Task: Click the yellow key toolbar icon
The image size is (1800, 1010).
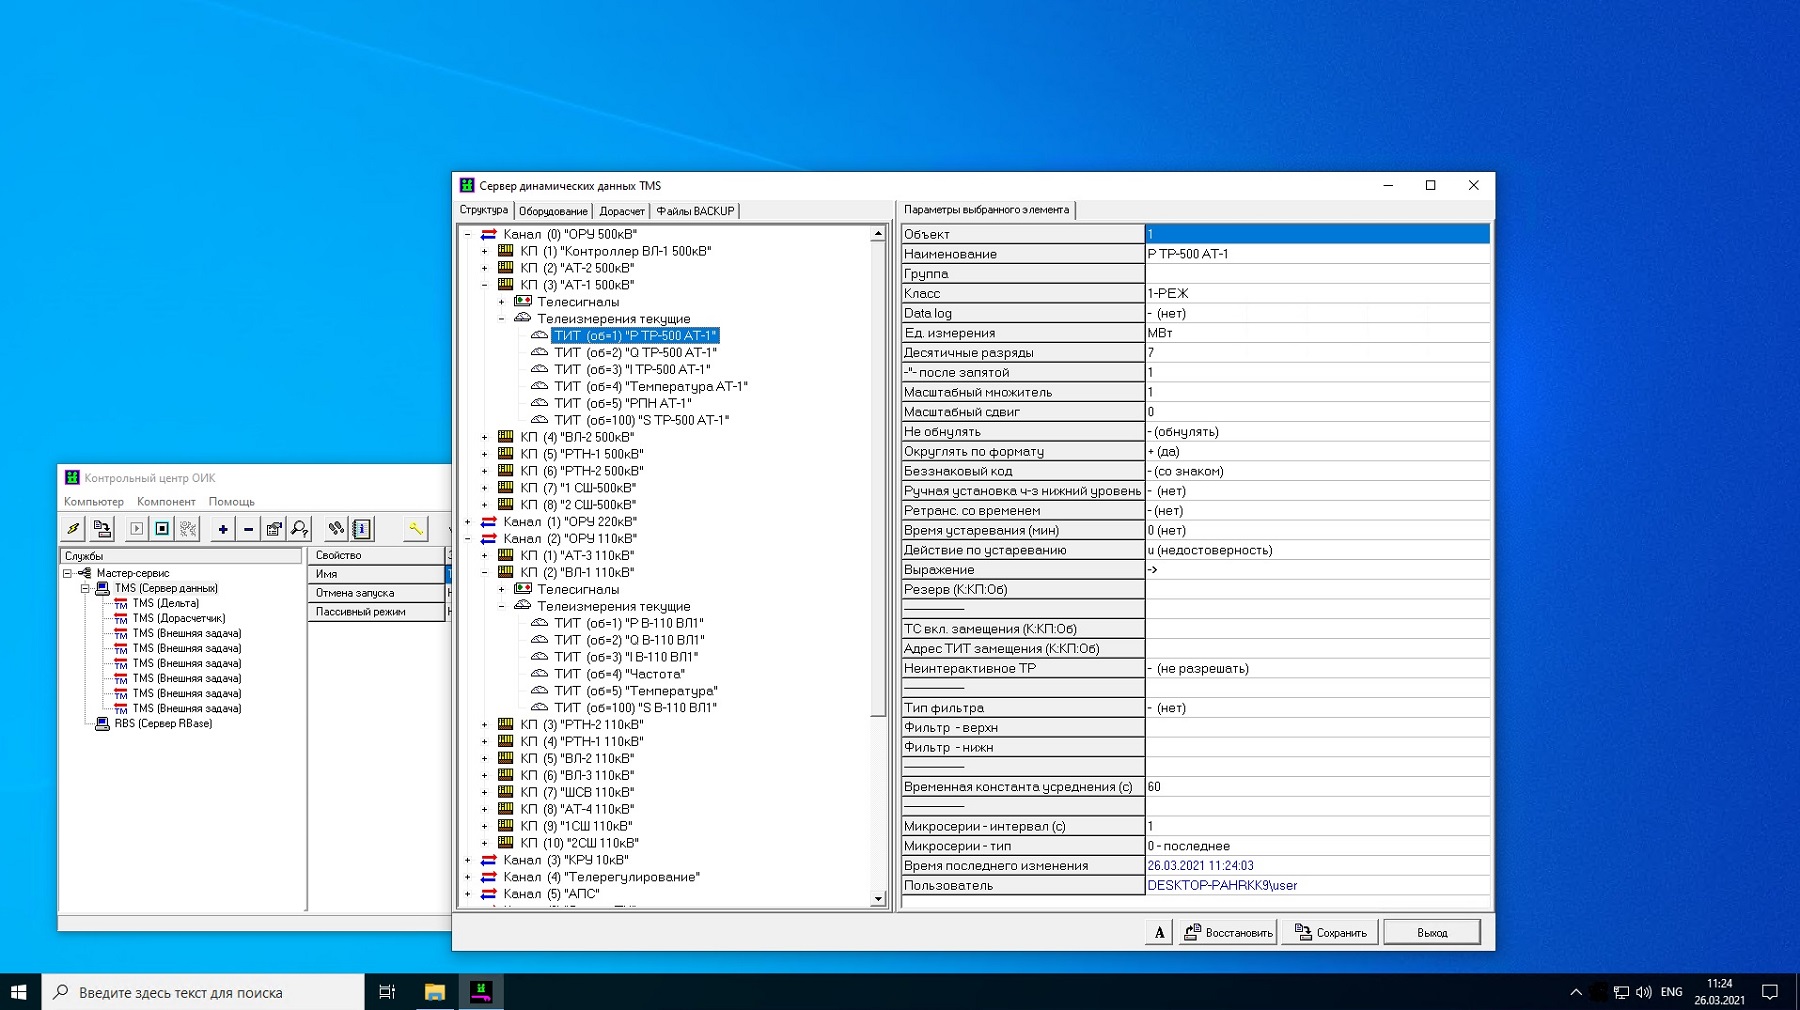Action: click(x=415, y=529)
